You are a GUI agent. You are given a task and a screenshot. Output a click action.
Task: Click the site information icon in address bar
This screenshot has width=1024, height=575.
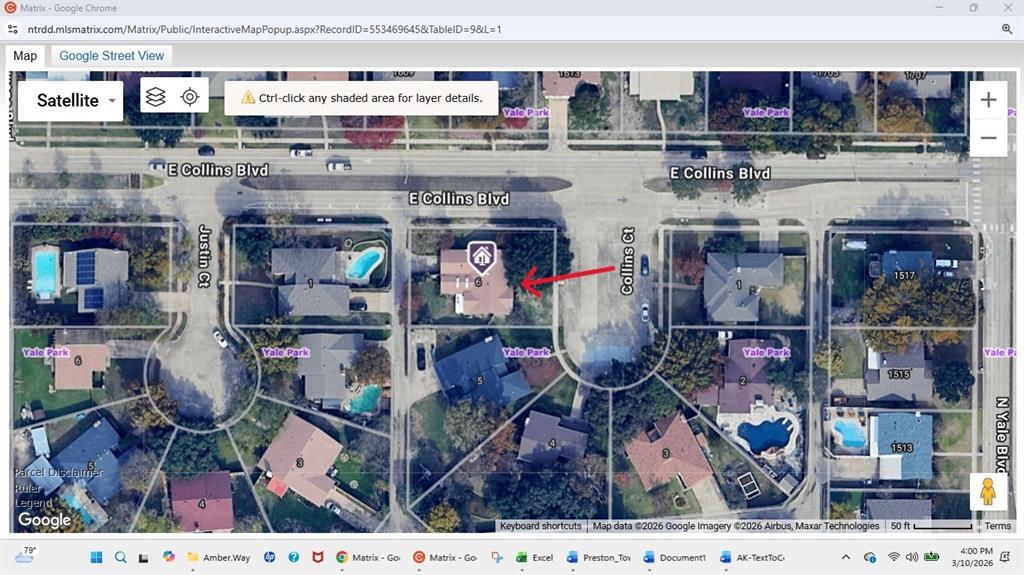click(13, 29)
